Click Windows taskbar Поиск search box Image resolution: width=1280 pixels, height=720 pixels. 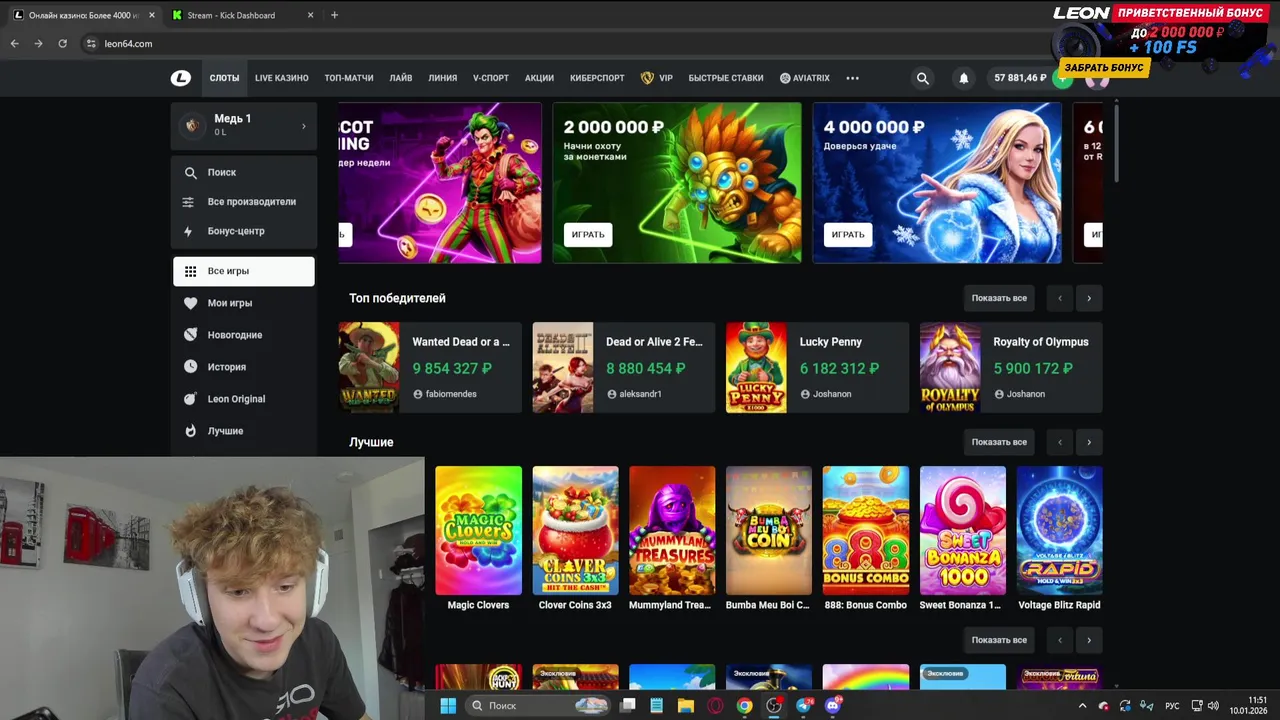point(538,706)
